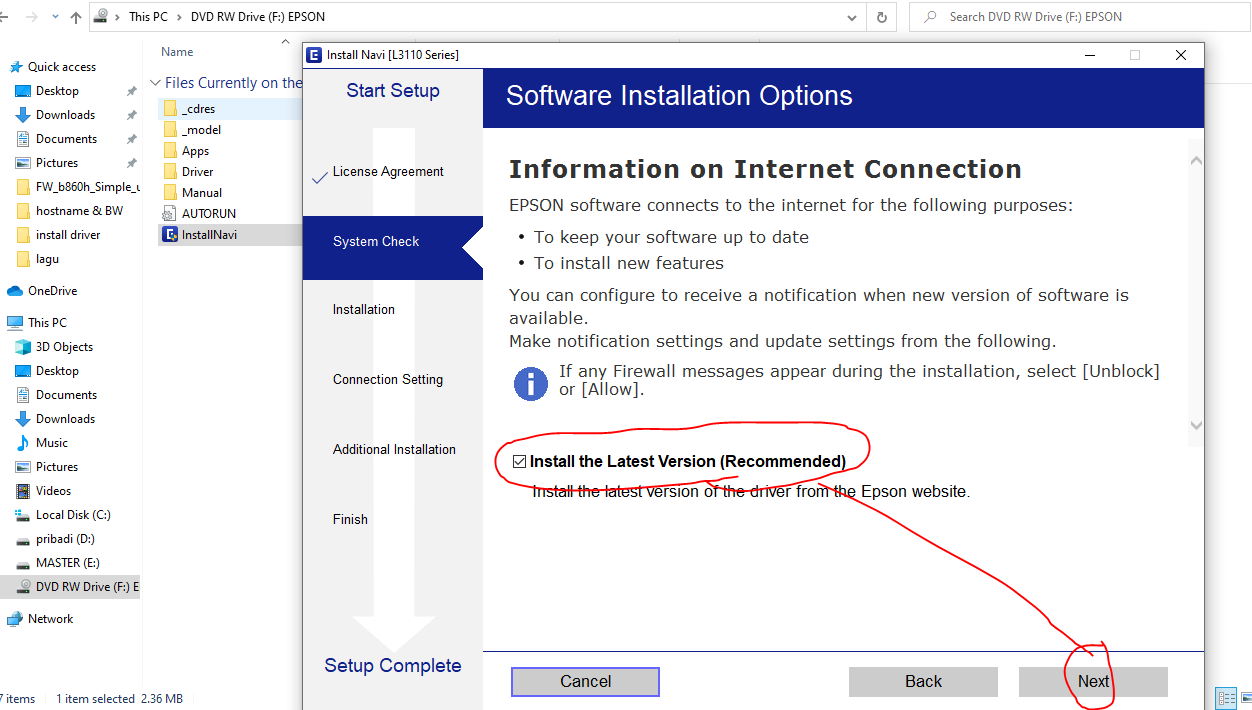Click scroll down arrow in installer text

coord(1196,426)
